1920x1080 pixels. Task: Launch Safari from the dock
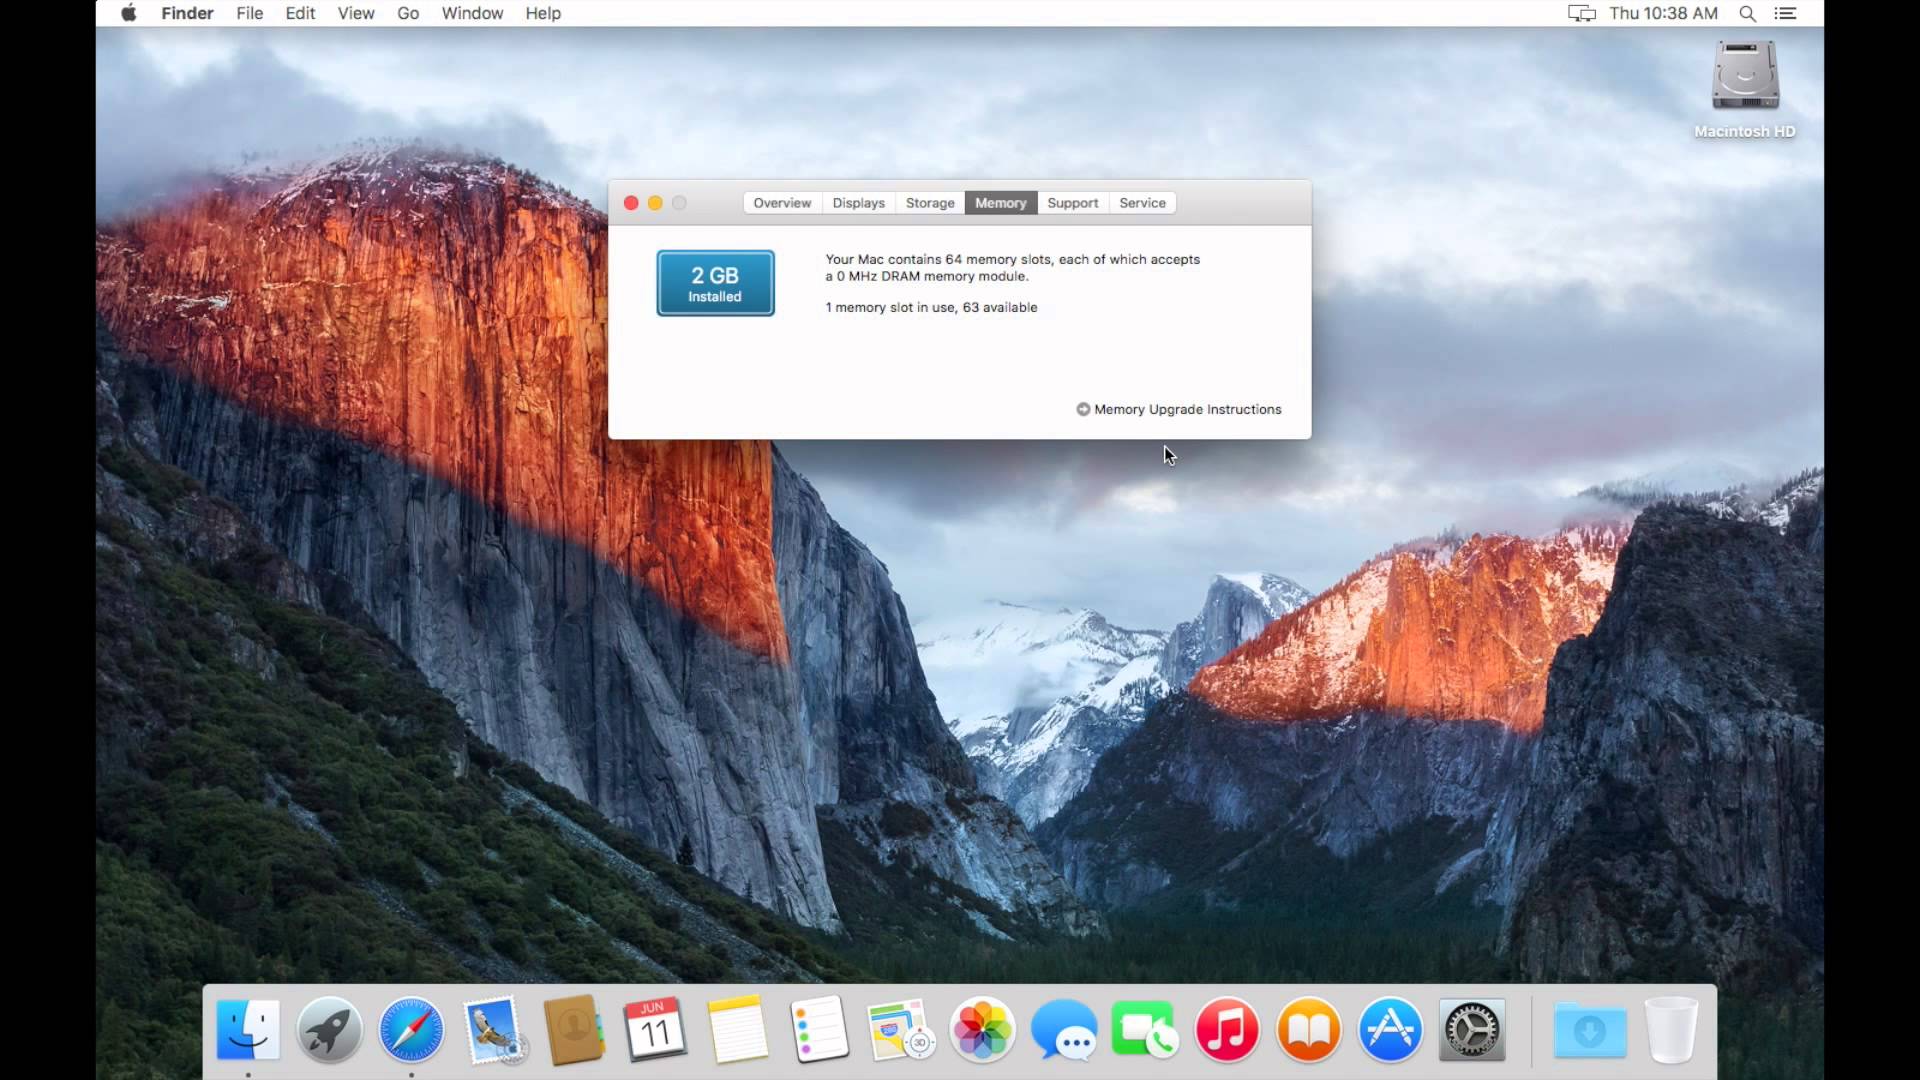tap(411, 1030)
